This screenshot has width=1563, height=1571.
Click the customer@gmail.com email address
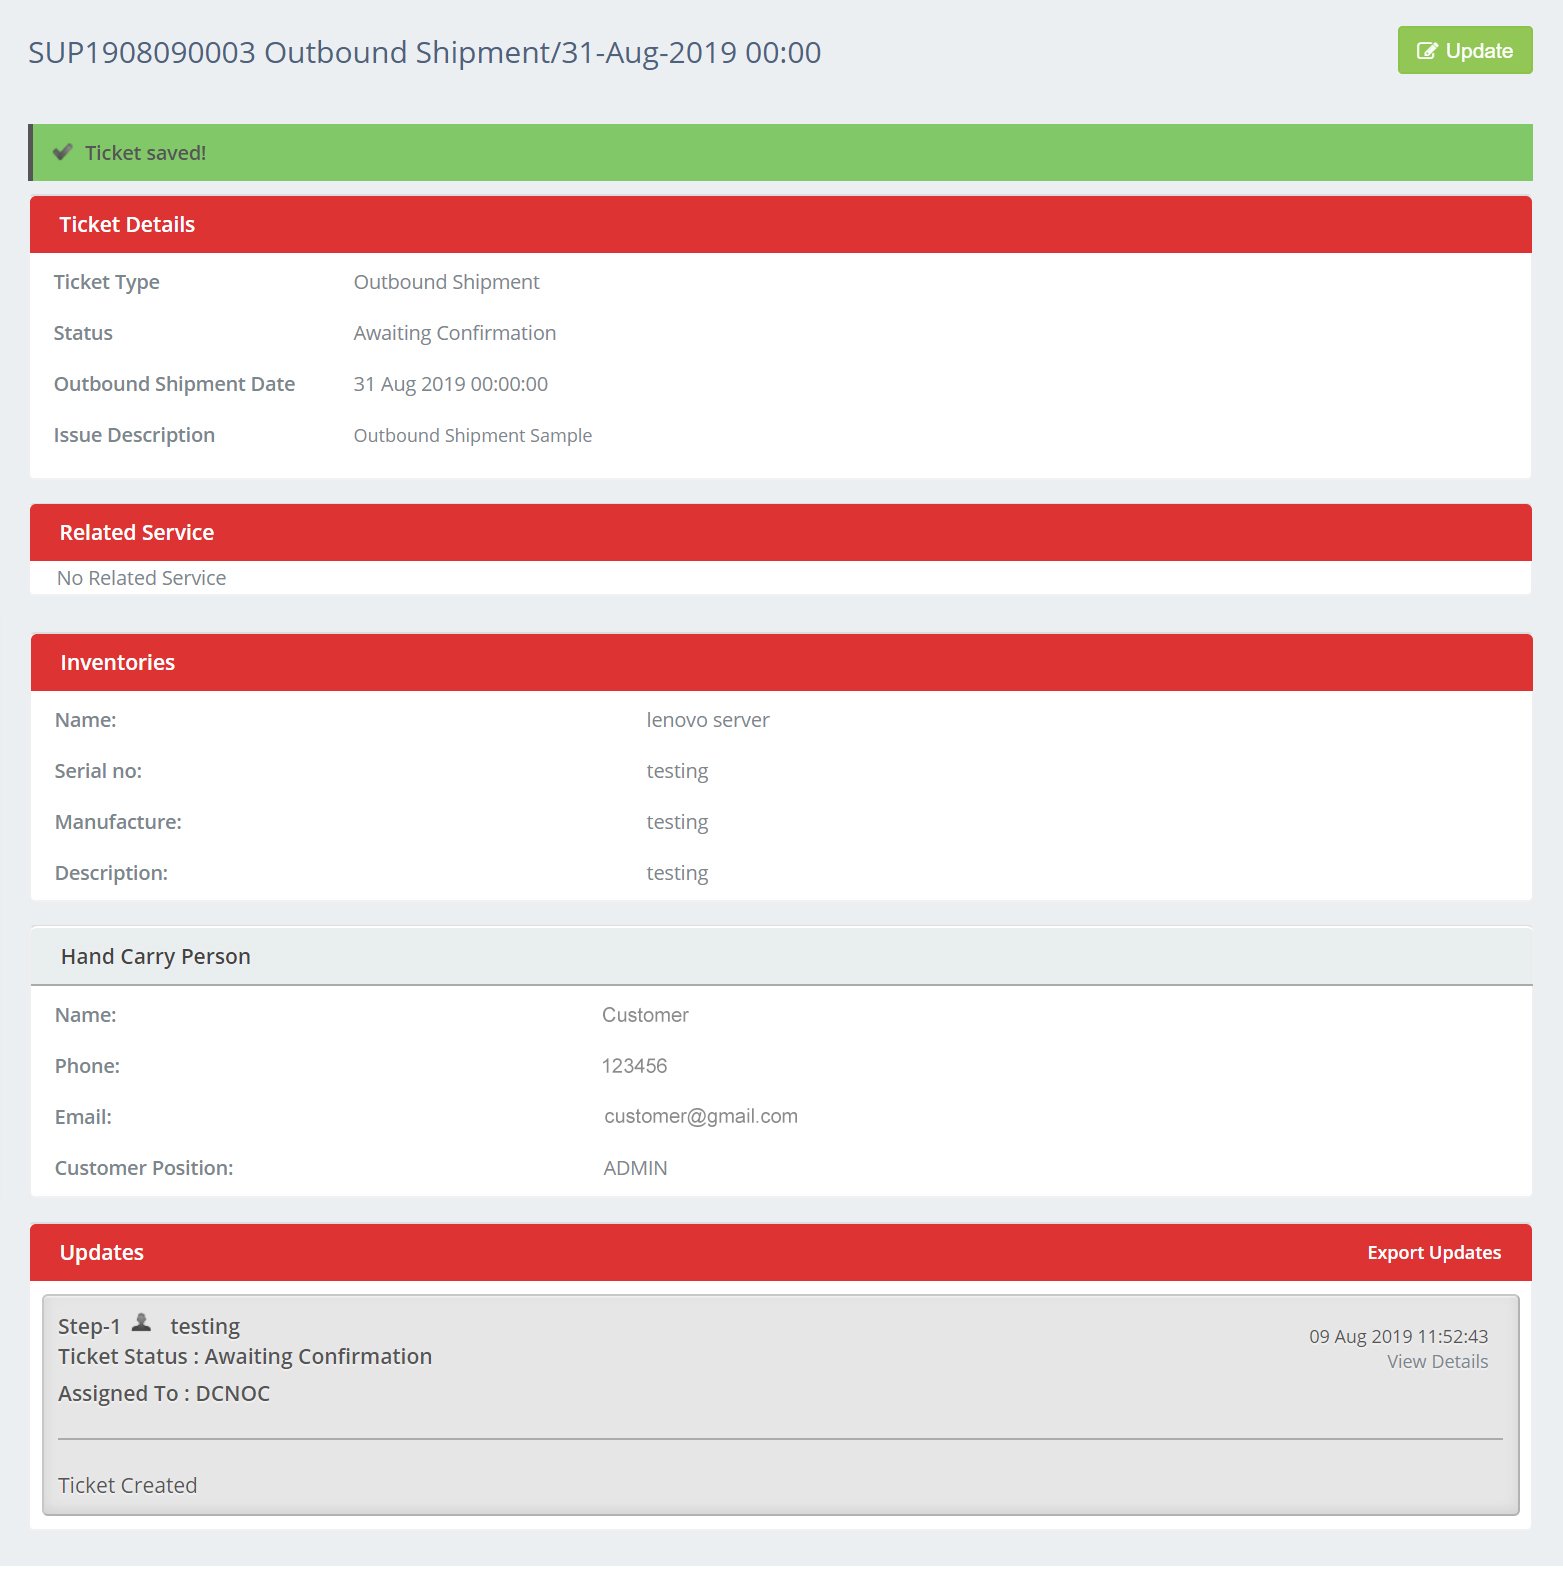700,1117
